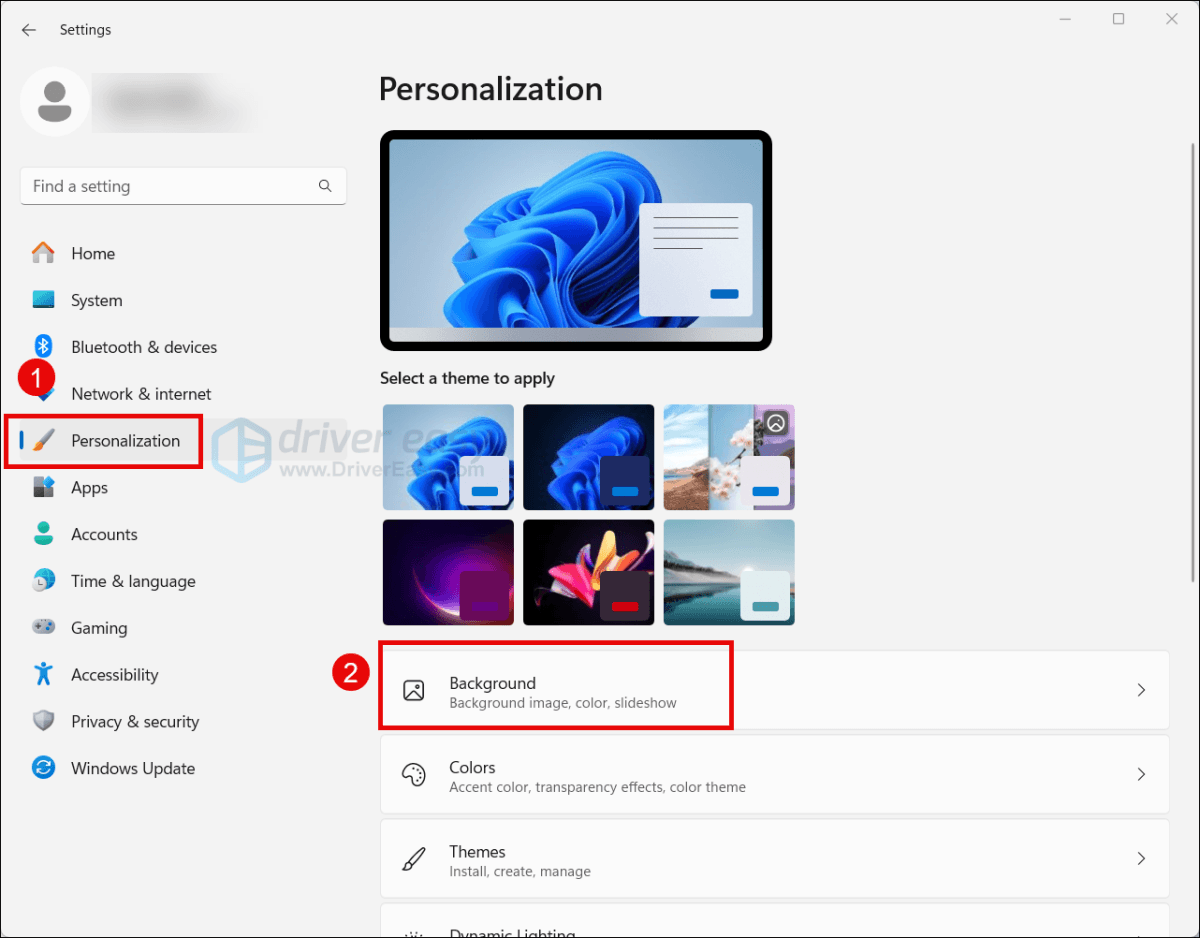Select the dark blue bloom theme thumbnail

pos(588,457)
